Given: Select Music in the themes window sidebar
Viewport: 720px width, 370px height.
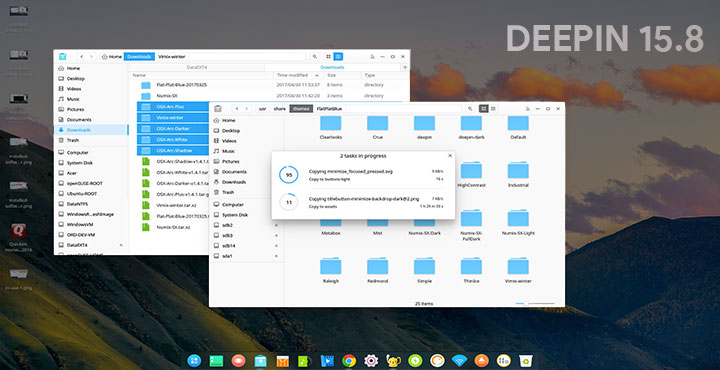Looking at the screenshot, I should (x=229, y=151).
